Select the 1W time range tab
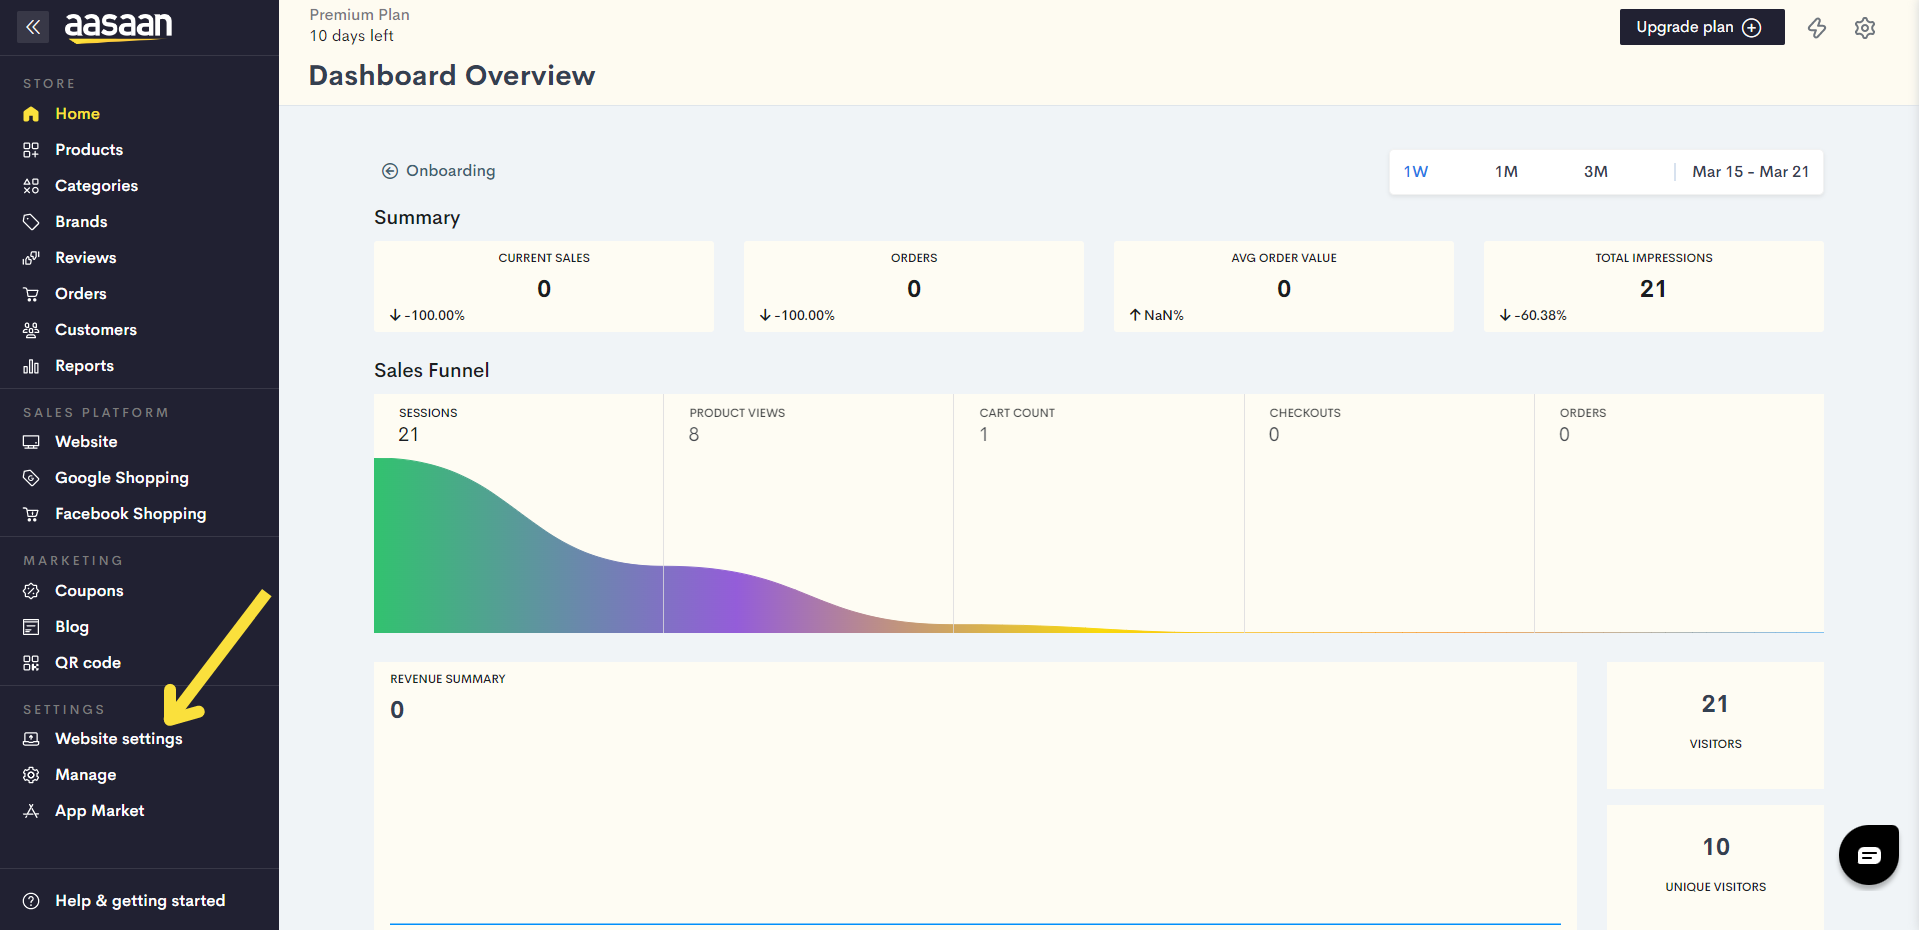This screenshot has width=1919, height=930. (x=1415, y=172)
